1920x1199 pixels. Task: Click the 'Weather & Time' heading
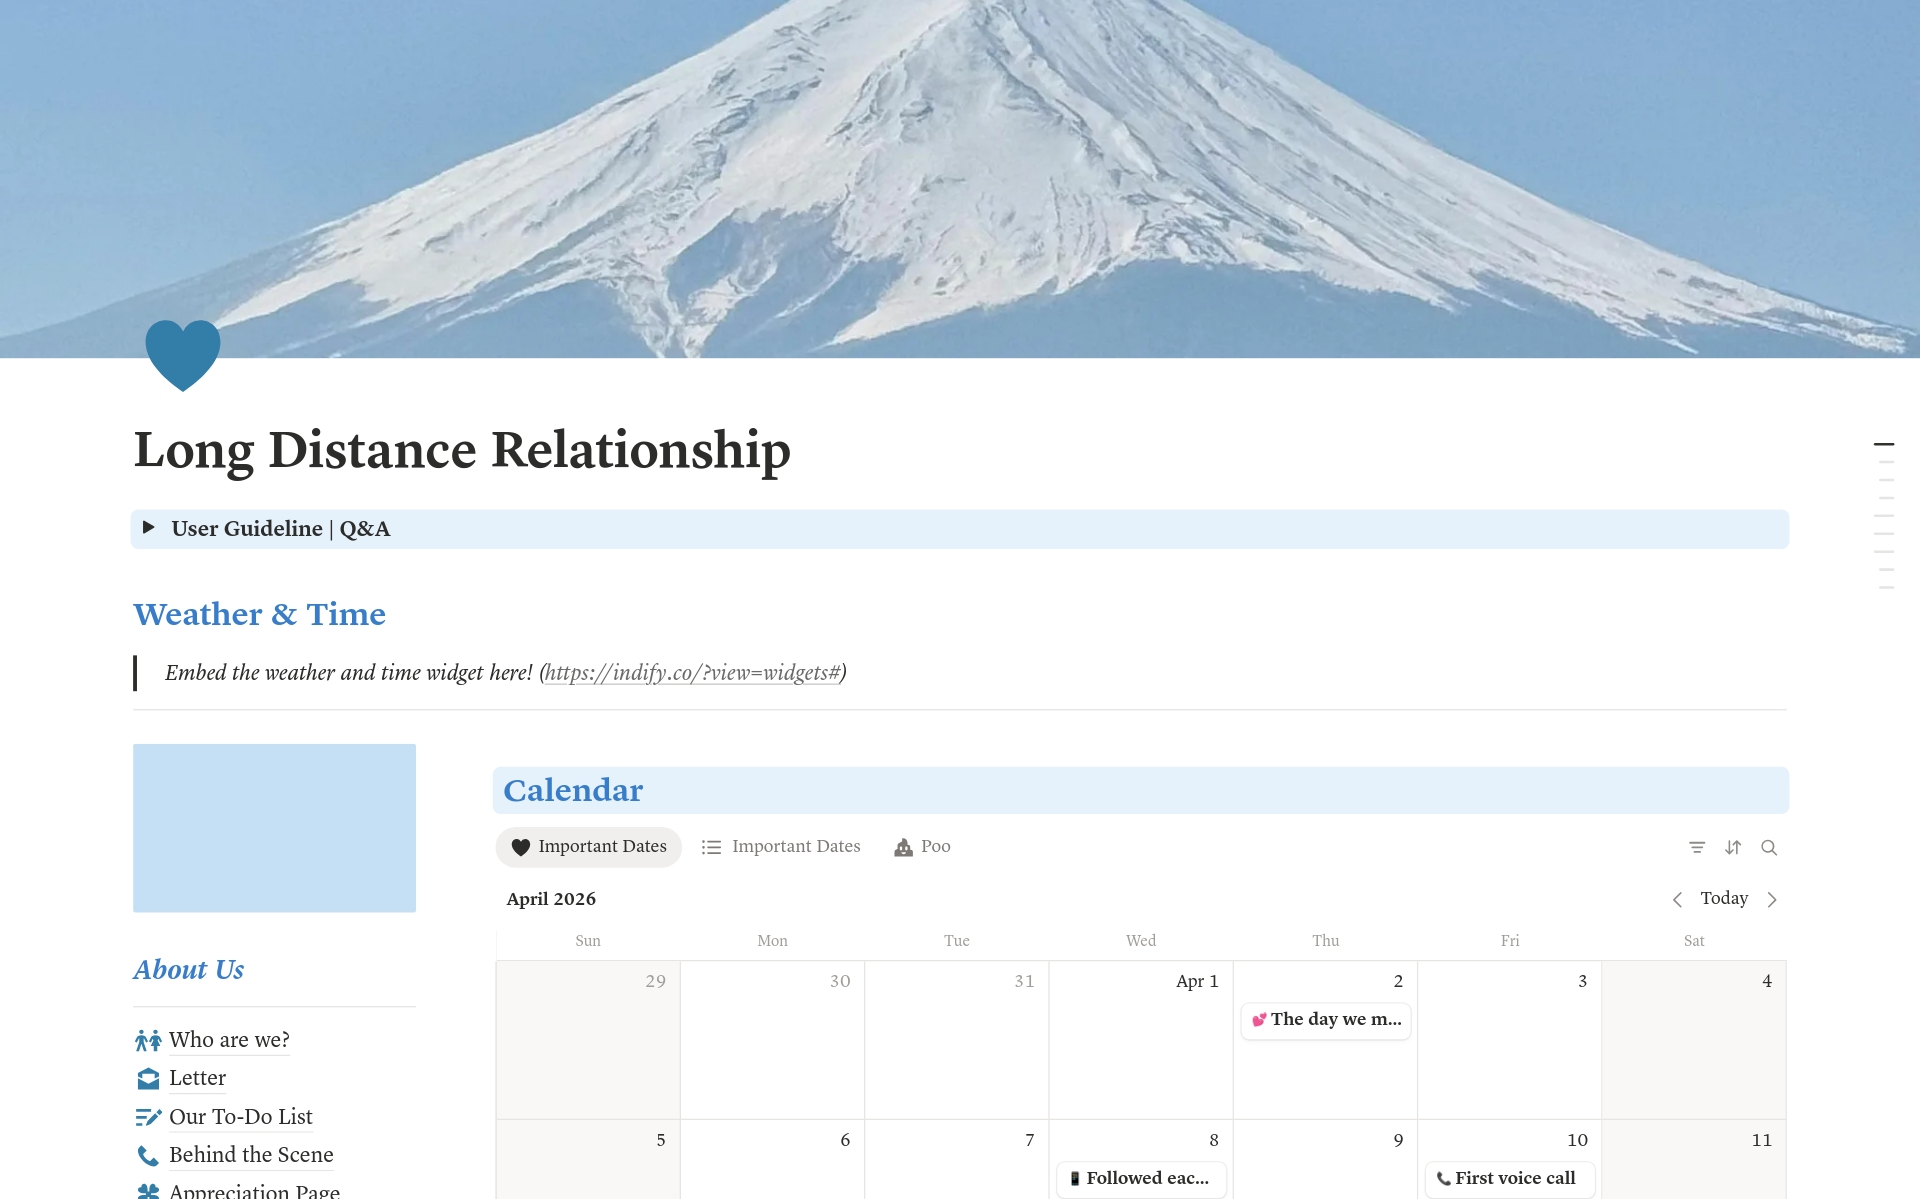tap(260, 614)
